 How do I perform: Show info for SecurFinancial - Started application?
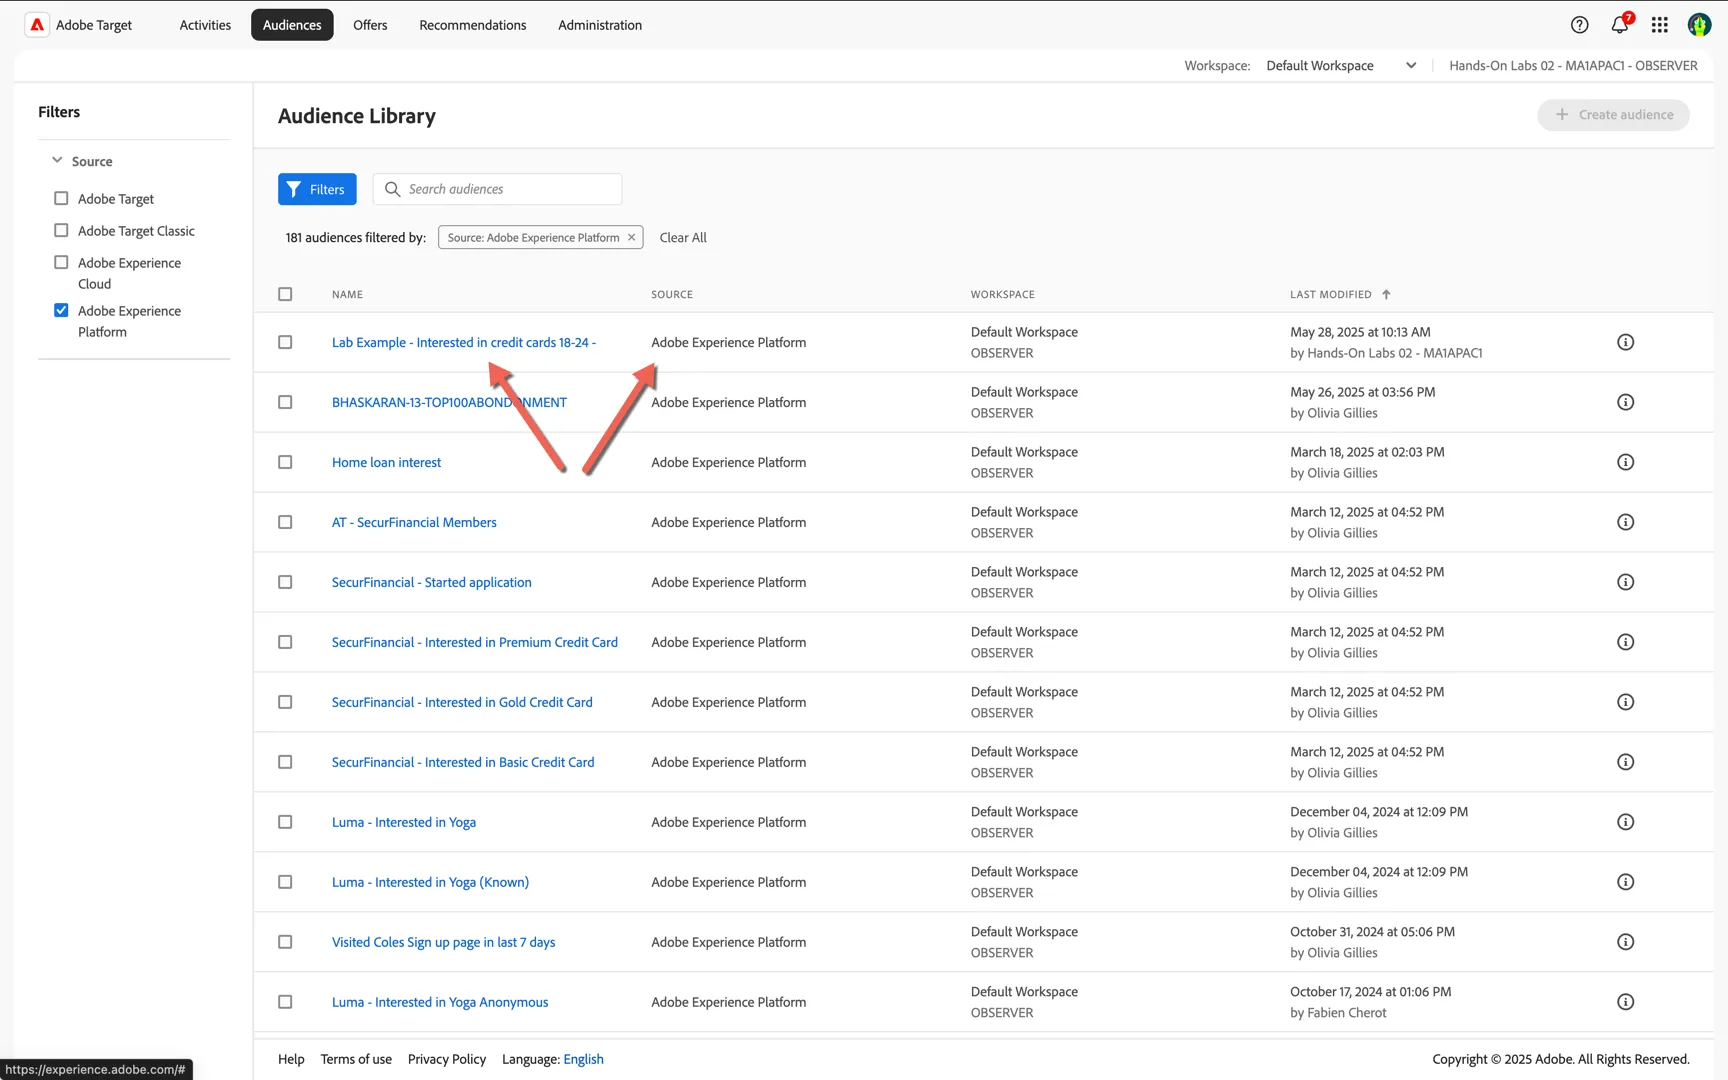pyautogui.click(x=1626, y=582)
